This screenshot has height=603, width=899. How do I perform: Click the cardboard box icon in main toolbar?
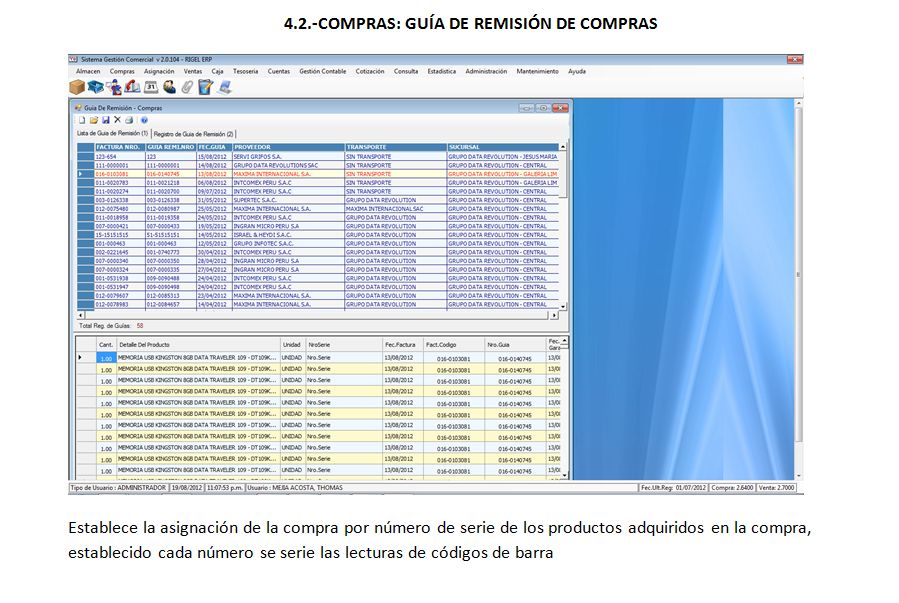(x=78, y=87)
